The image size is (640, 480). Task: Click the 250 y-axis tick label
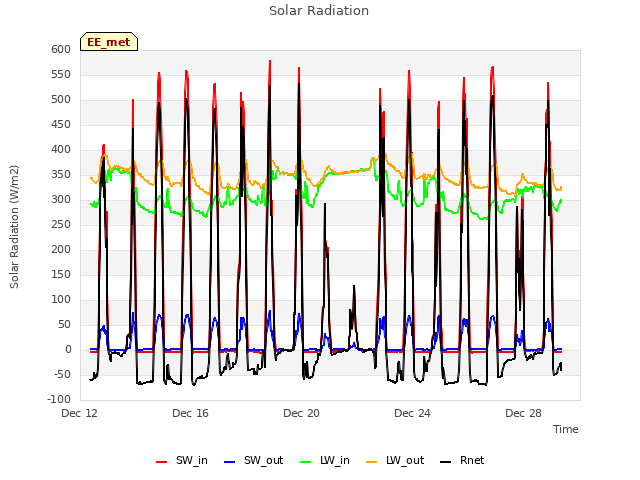click(61, 224)
